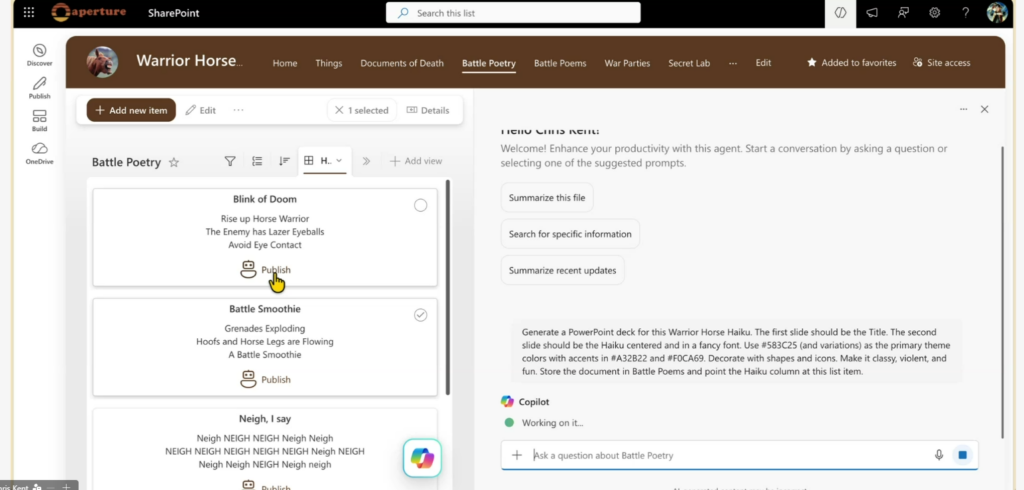This screenshot has width=1024, height=490.
Task: Click the Battle Smoothie title
Action: tap(265, 309)
